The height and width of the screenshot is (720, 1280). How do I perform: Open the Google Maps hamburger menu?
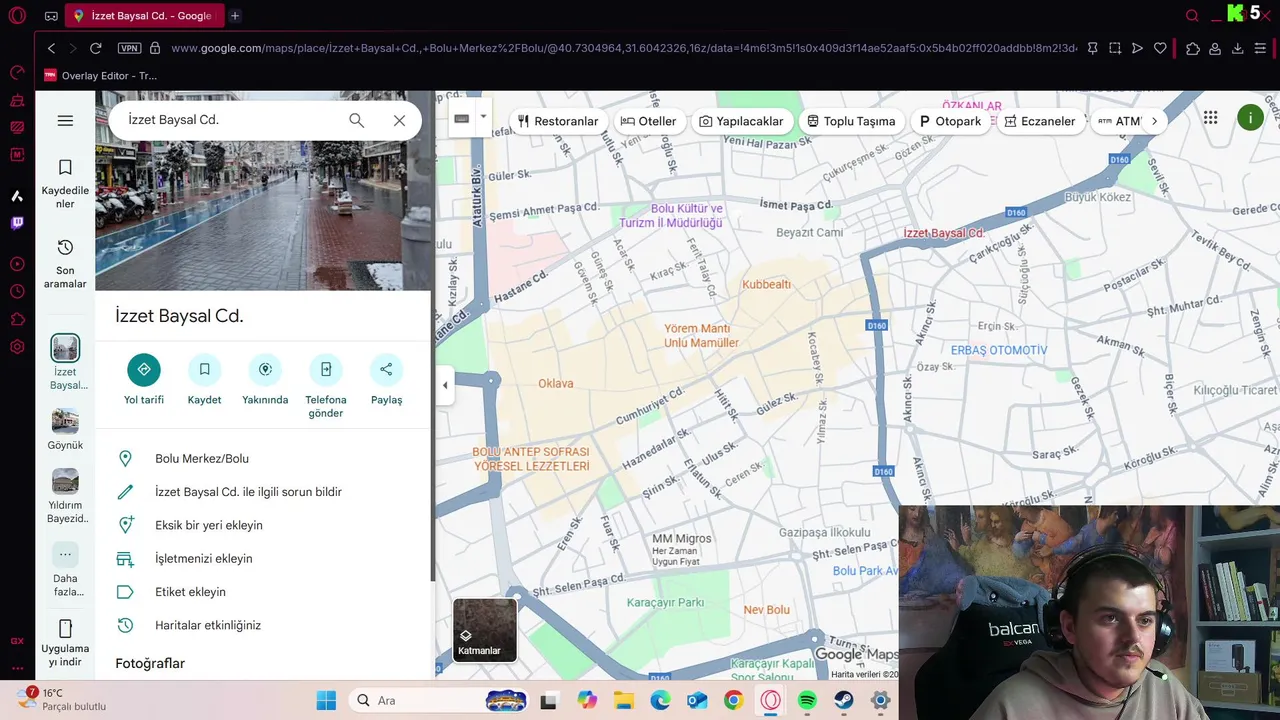click(65, 120)
